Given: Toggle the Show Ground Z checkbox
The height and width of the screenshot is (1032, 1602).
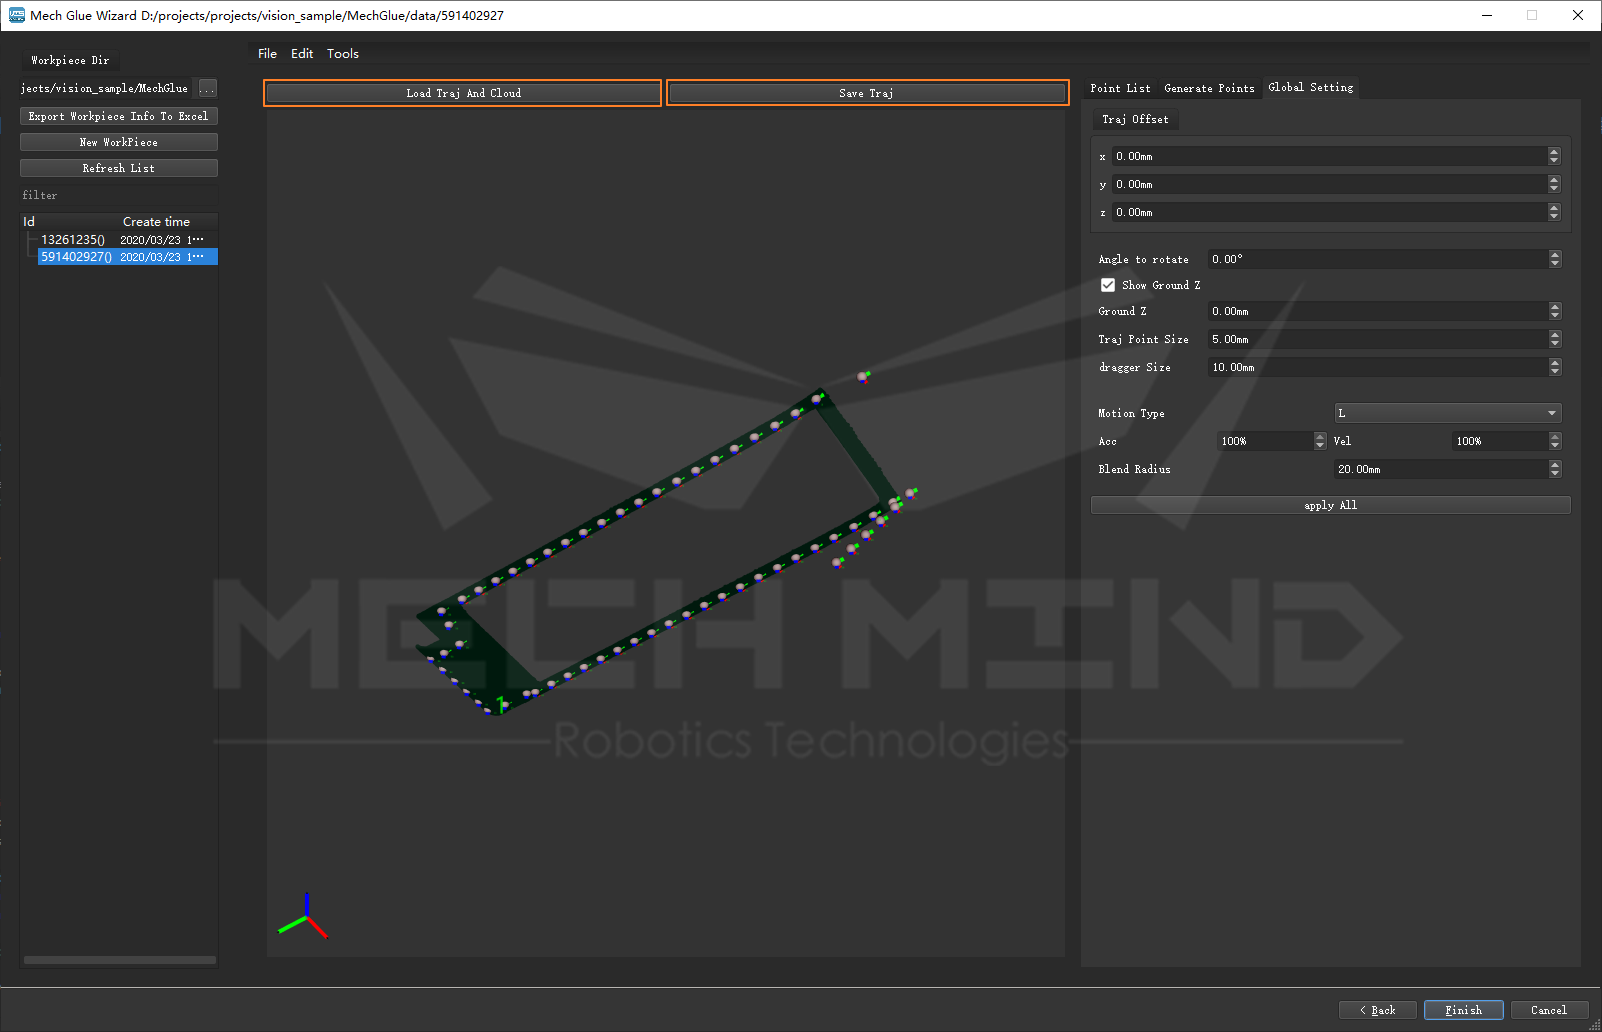Looking at the screenshot, I should tap(1108, 285).
